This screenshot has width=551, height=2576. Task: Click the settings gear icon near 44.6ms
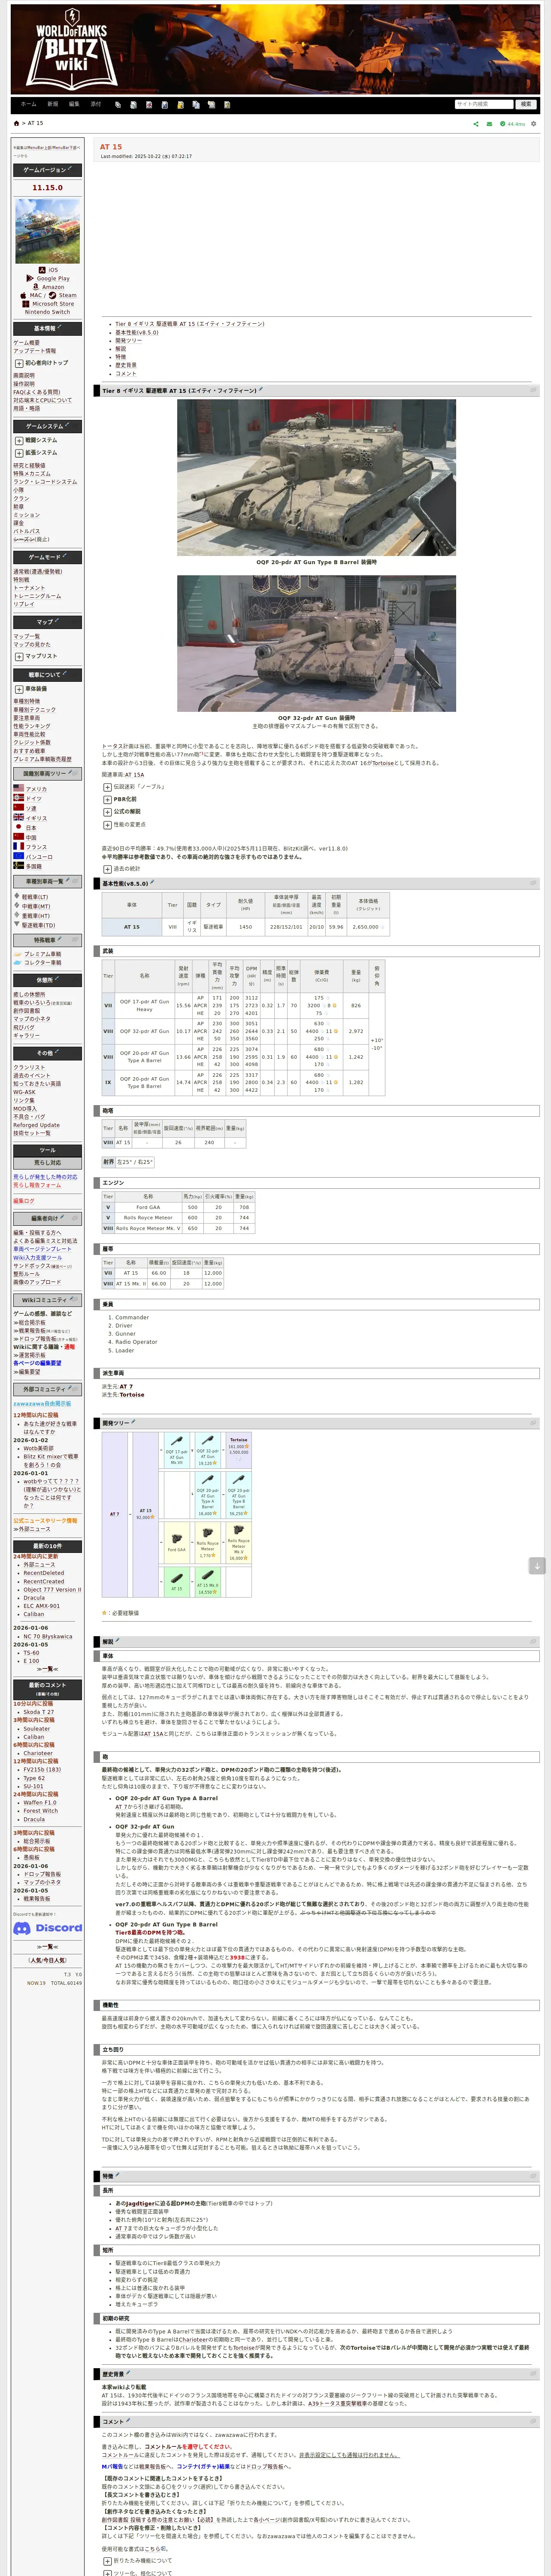(x=533, y=124)
